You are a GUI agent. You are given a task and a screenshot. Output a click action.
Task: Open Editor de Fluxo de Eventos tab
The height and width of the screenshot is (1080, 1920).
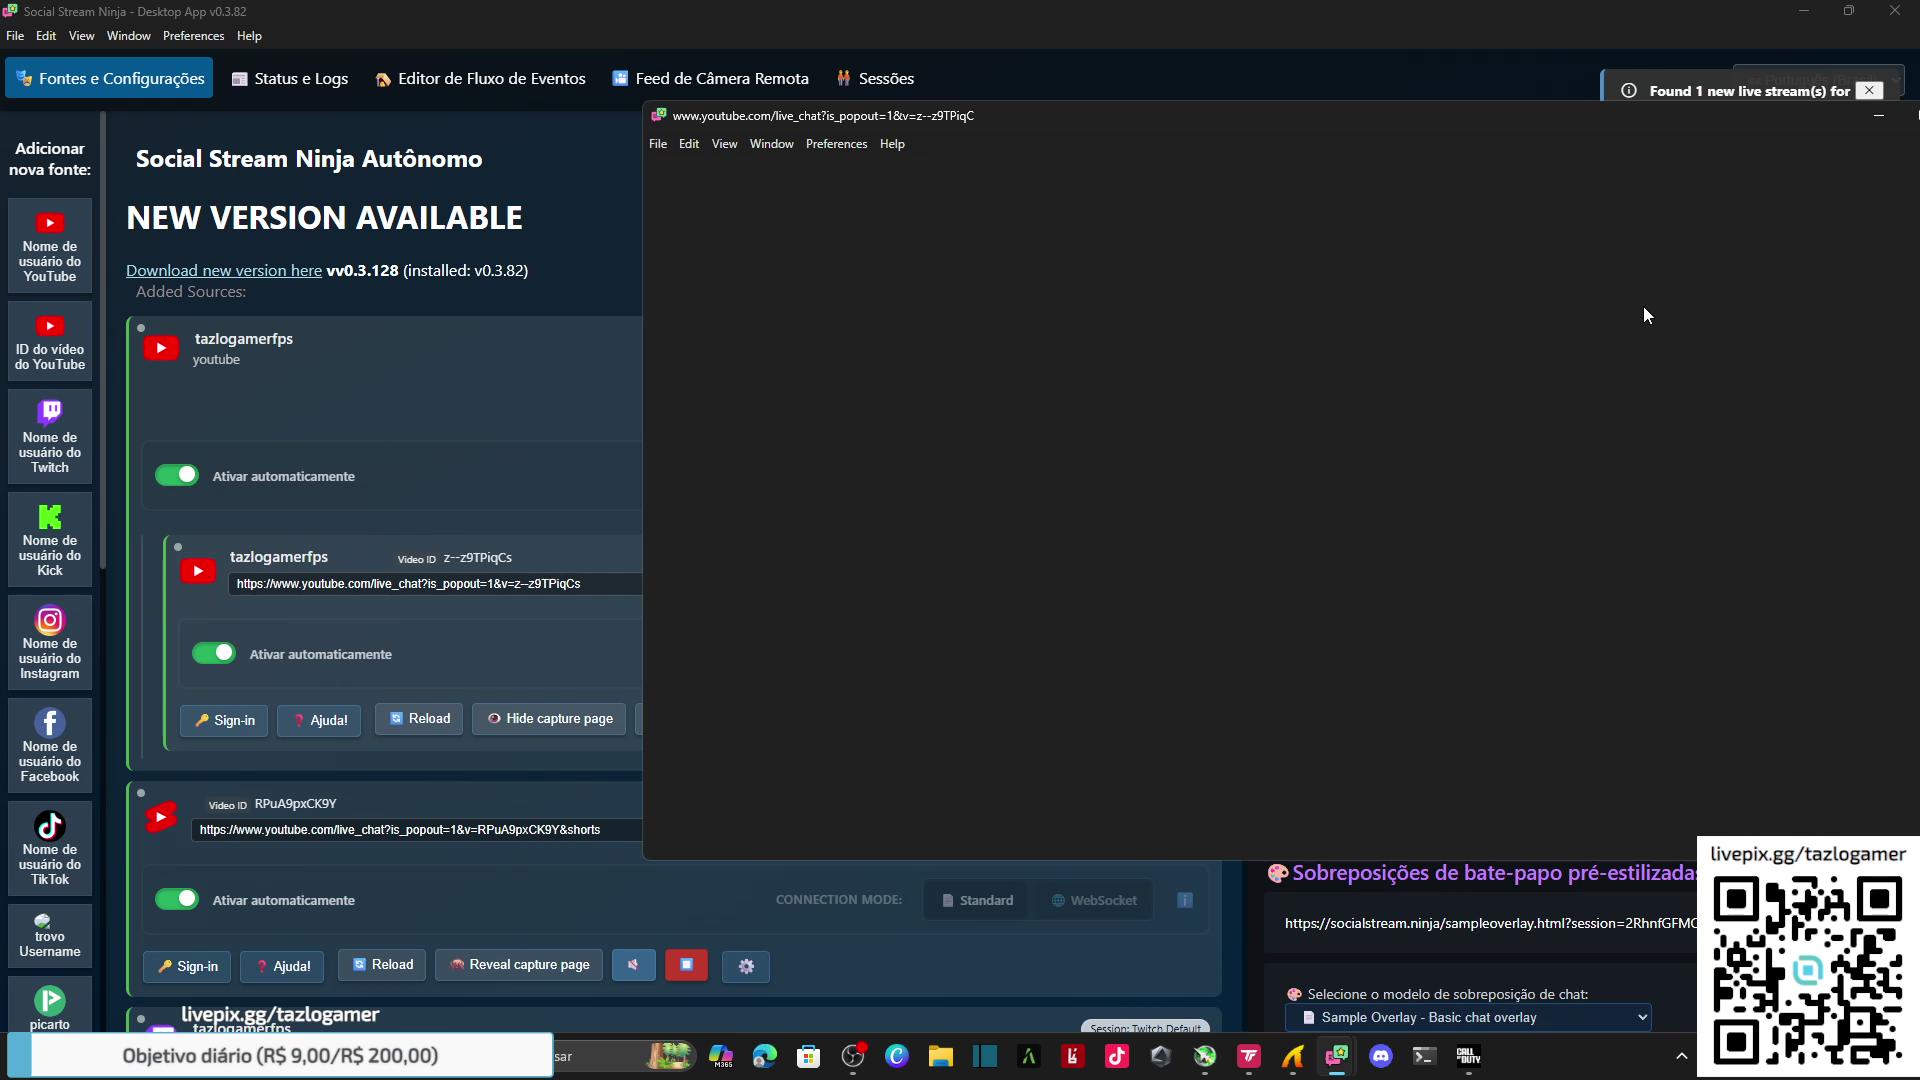tap(481, 78)
